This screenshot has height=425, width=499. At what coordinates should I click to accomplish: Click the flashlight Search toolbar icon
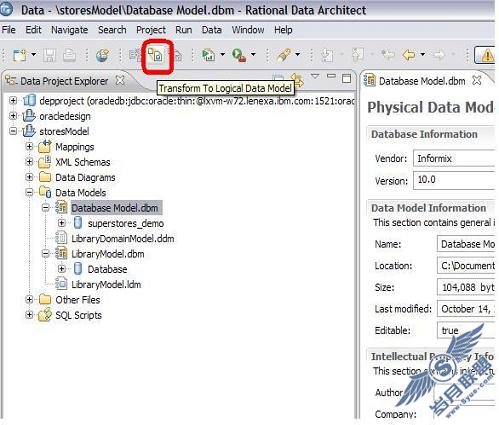[284, 55]
